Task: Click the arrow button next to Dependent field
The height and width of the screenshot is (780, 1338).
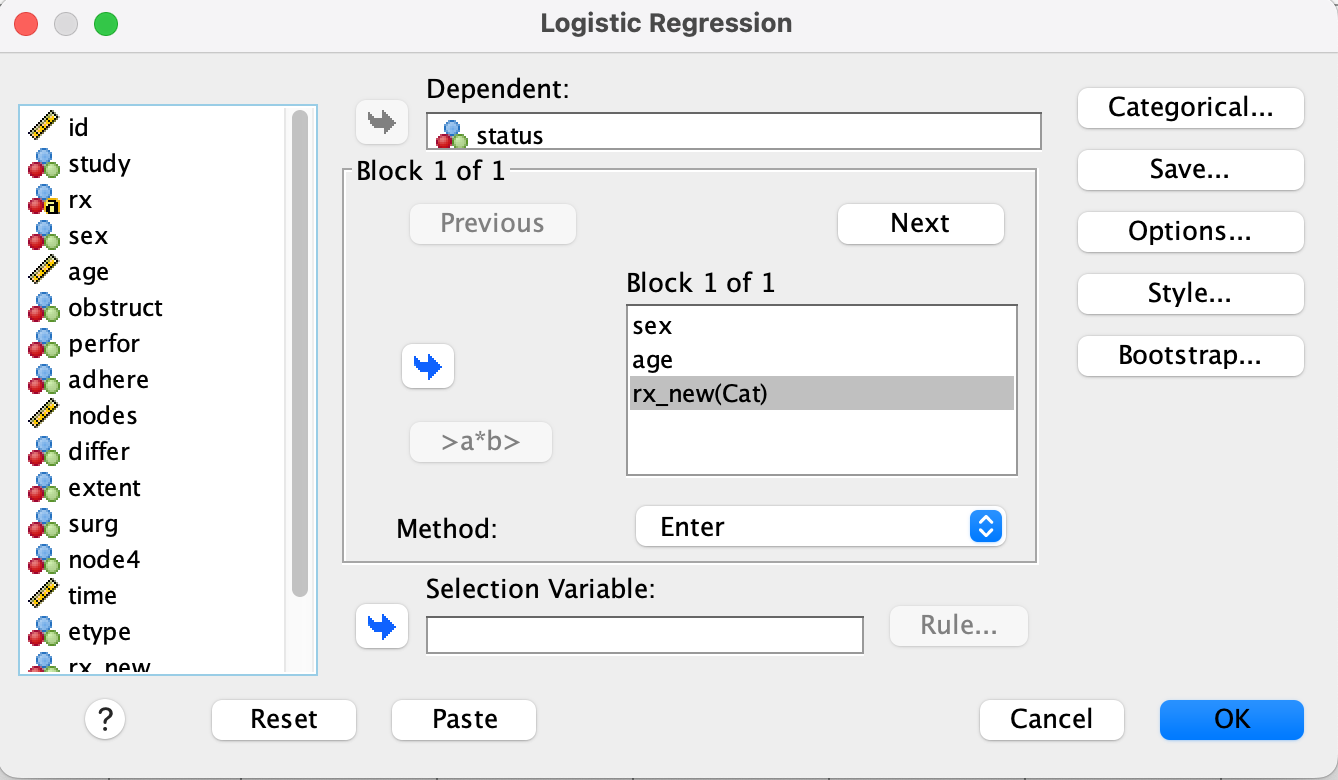Action: point(382,124)
